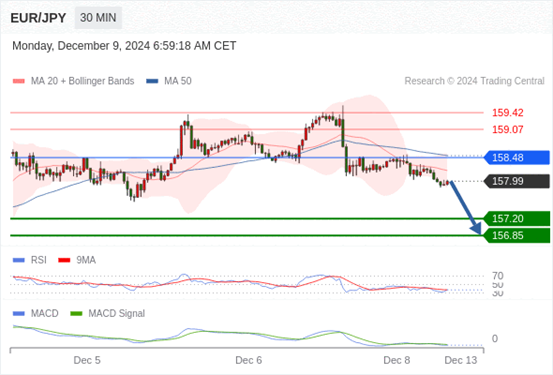This screenshot has width=553, height=375.
Task: Select the EUR/JPY pair title
Action: (38, 18)
